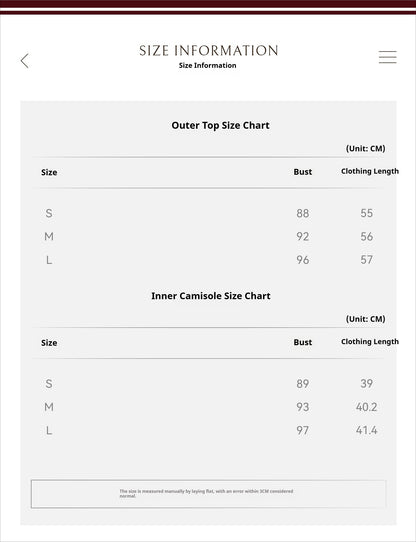
Task: Click the Unit: CM label above the camisole chart
Action: pos(366,319)
